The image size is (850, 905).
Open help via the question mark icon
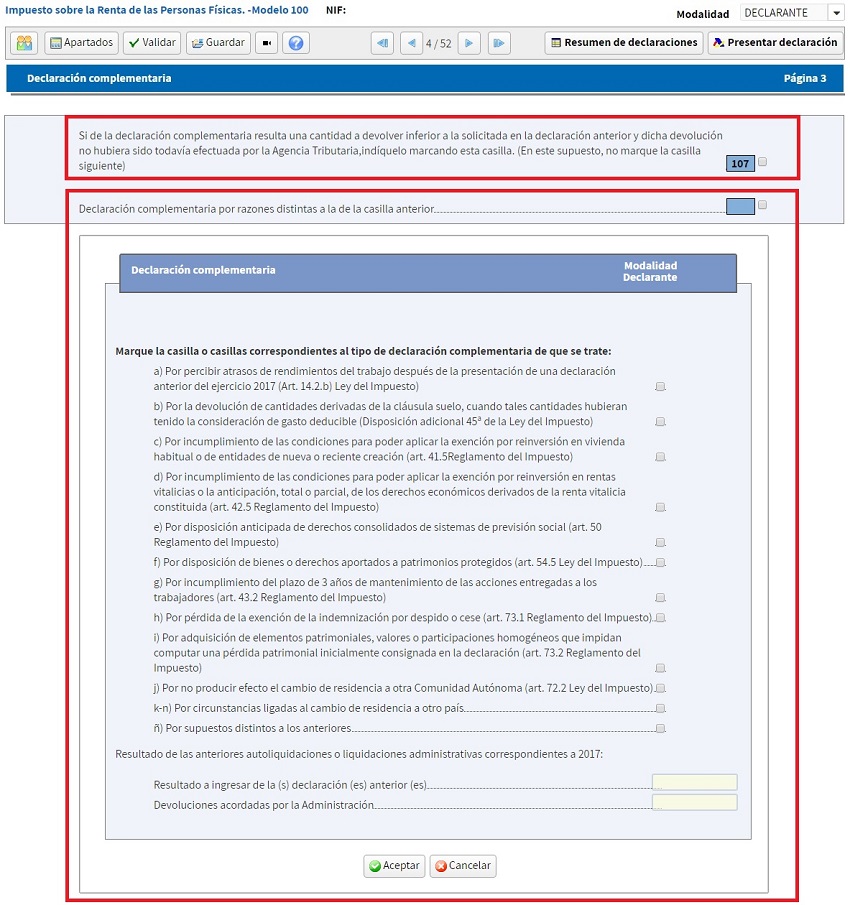[x=296, y=43]
